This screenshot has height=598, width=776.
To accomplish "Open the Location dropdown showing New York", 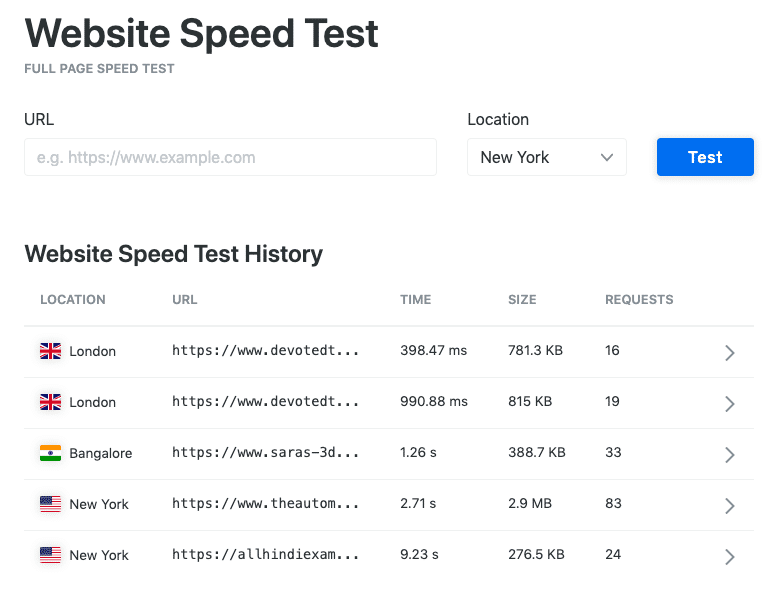I will tap(547, 157).
